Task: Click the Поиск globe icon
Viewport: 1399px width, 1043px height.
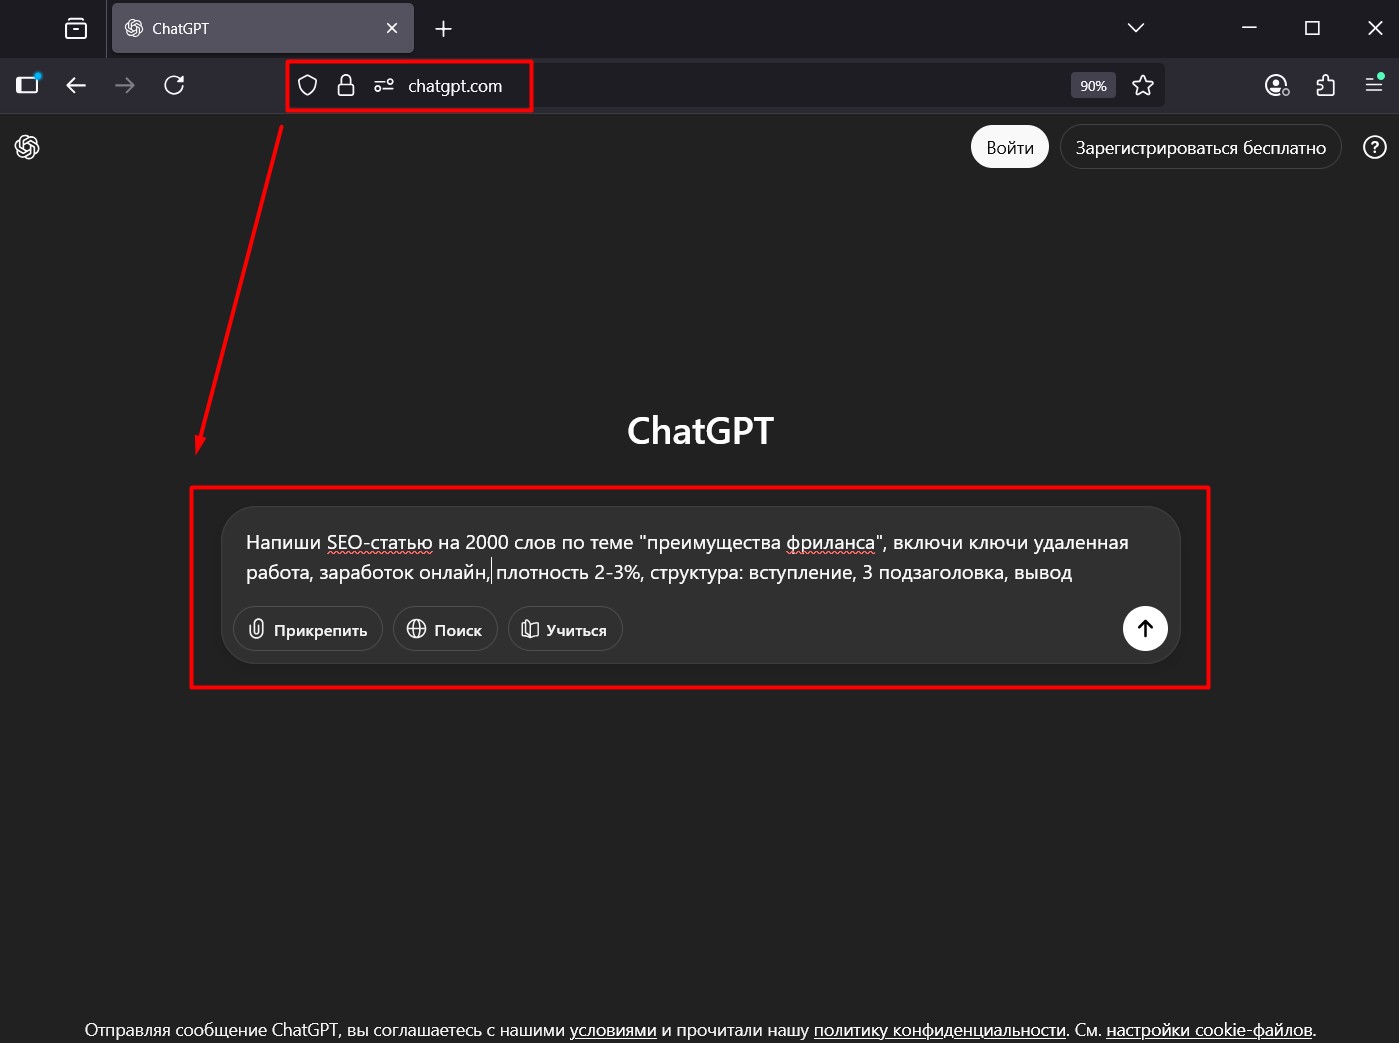Action: tap(417, 628)
